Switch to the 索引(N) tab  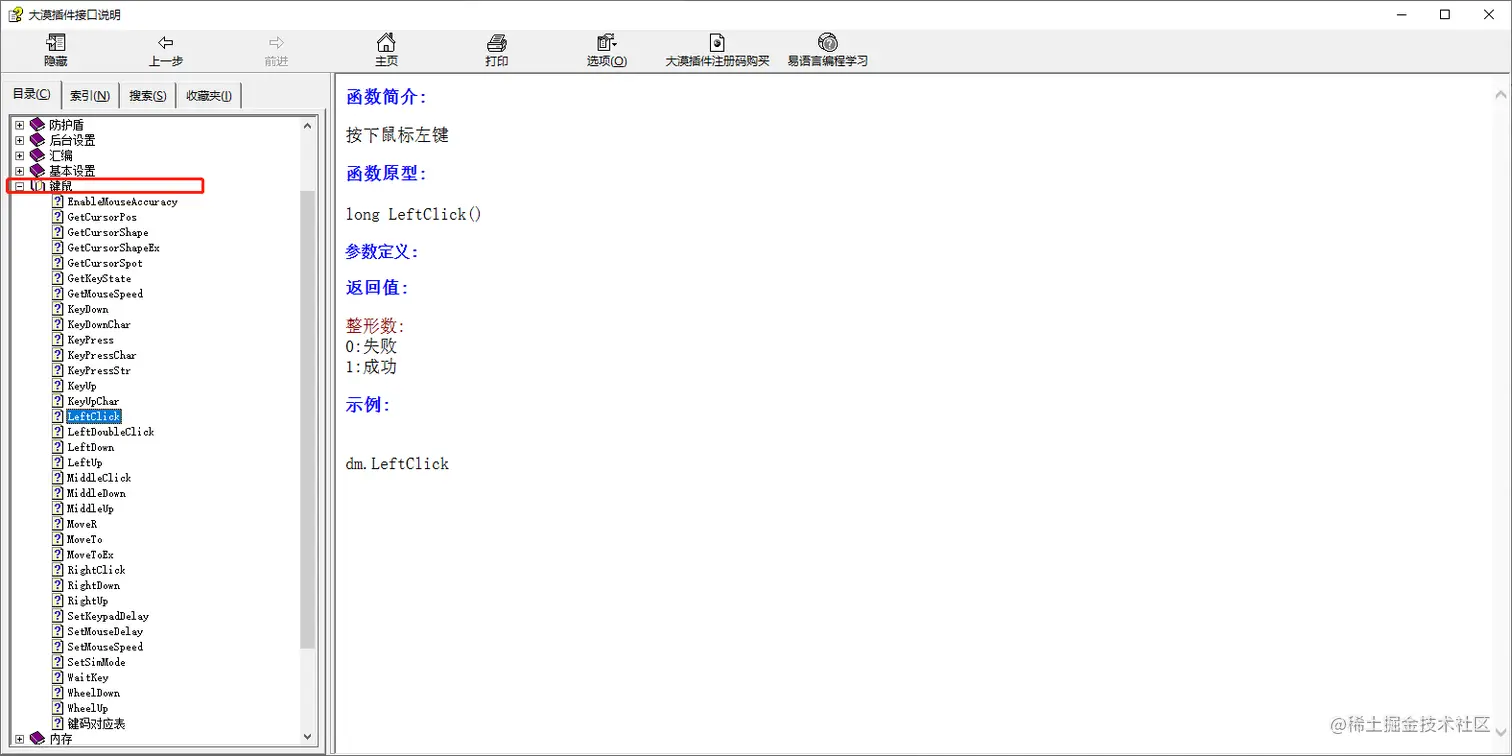(89, 94)
